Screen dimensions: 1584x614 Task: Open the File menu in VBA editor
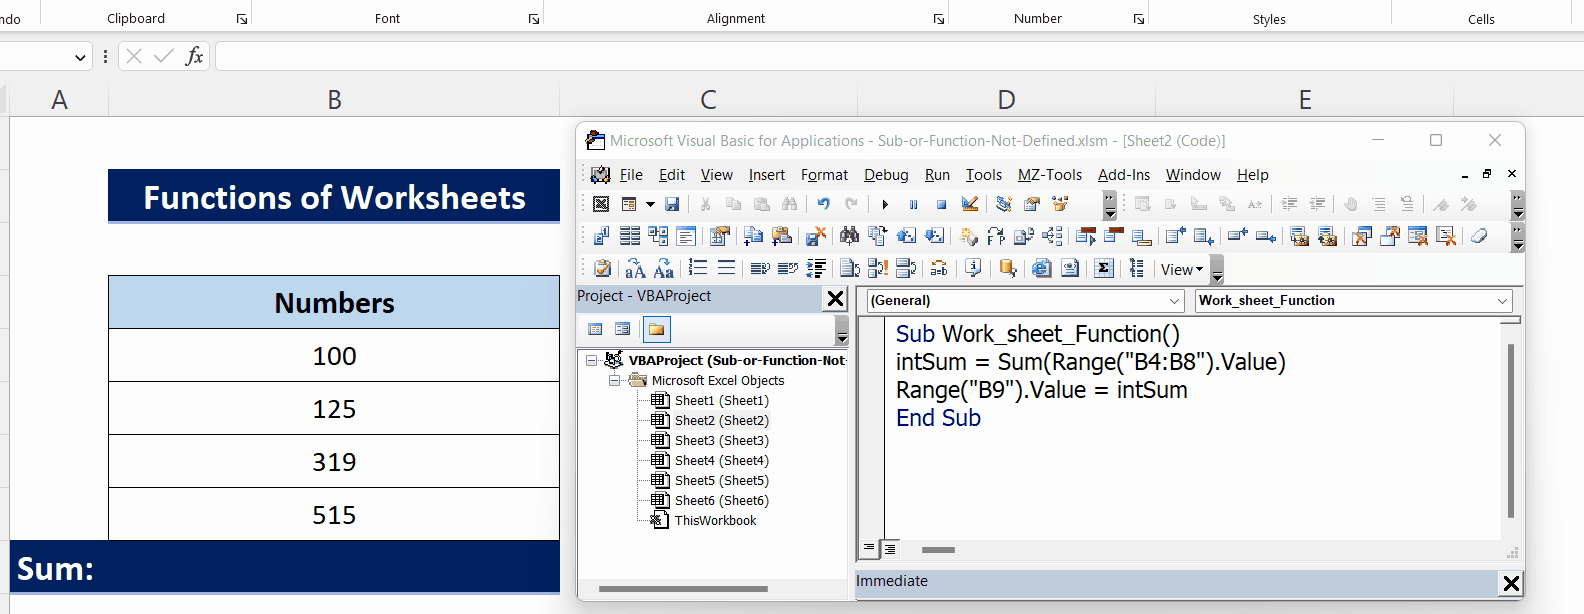pos(631,175)
